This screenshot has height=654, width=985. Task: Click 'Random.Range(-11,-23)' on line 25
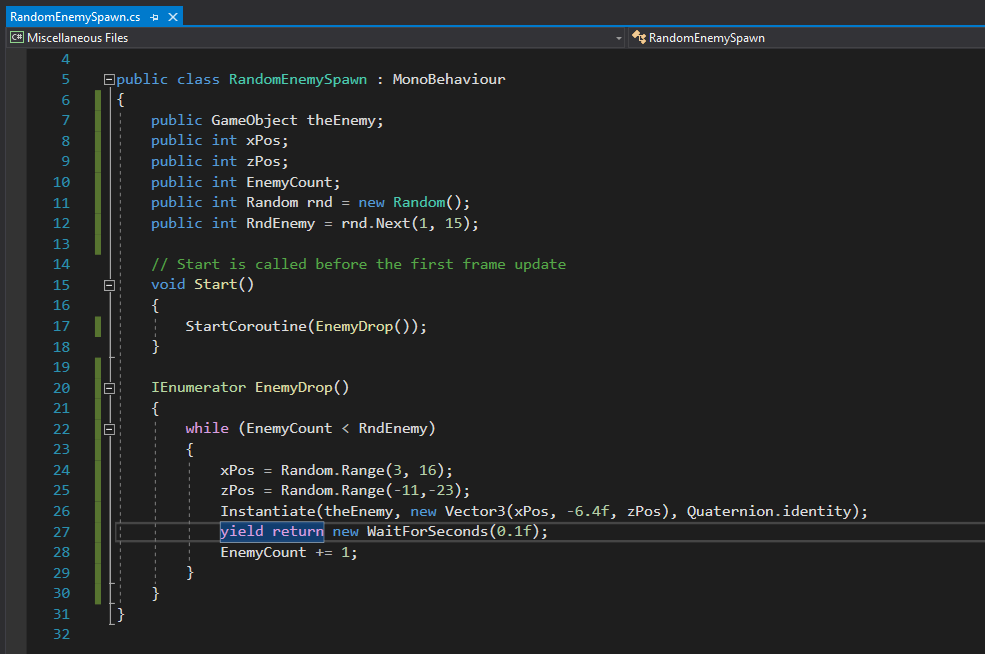tap(371, 490)
